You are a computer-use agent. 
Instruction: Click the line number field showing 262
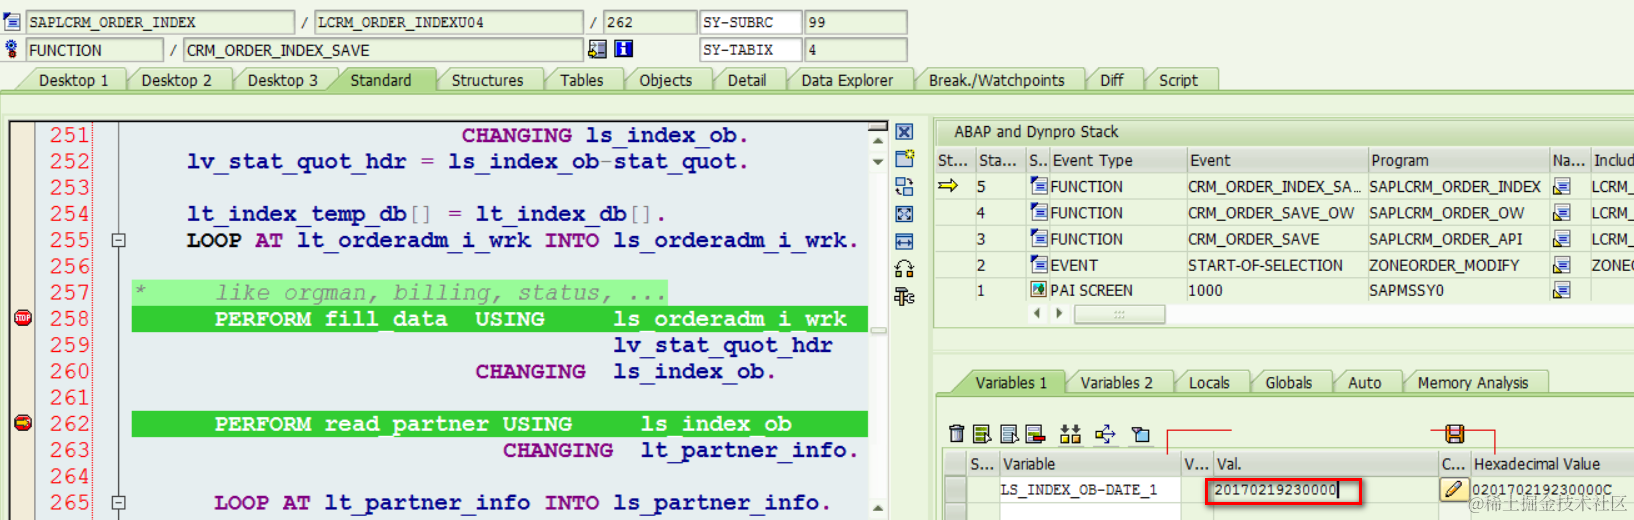650,22
